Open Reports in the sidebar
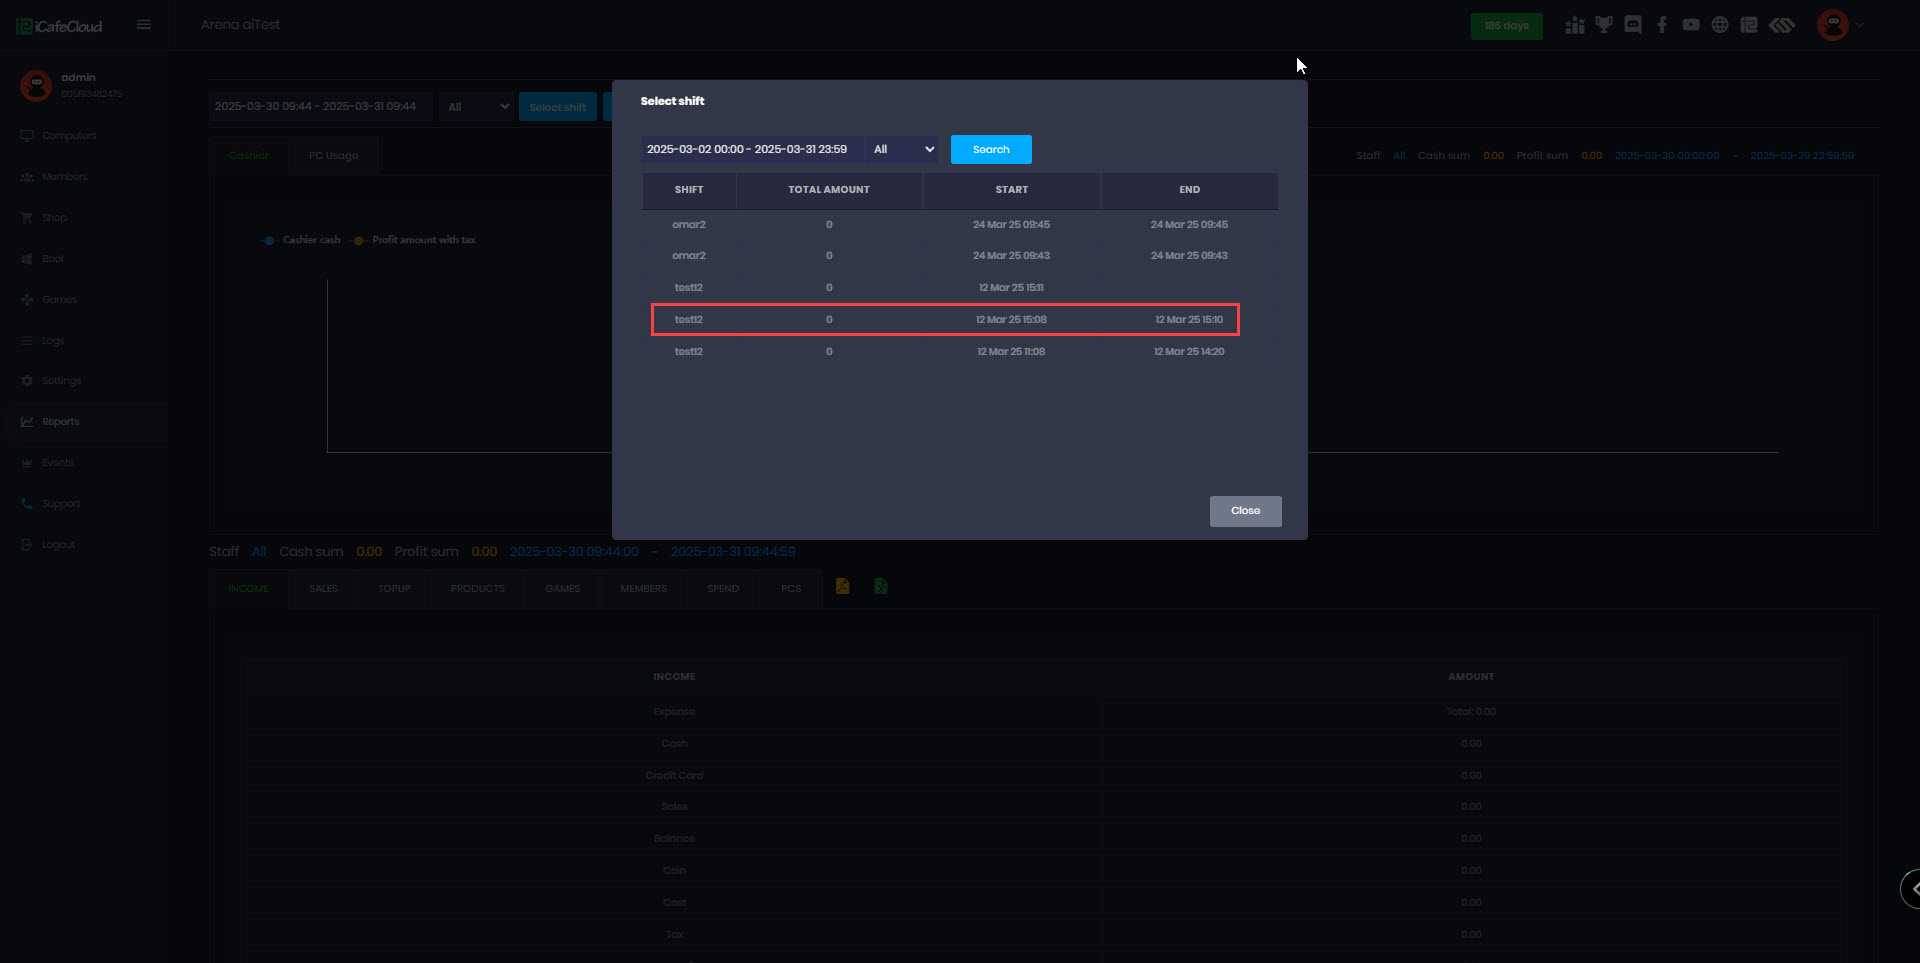 coord(61,422)
